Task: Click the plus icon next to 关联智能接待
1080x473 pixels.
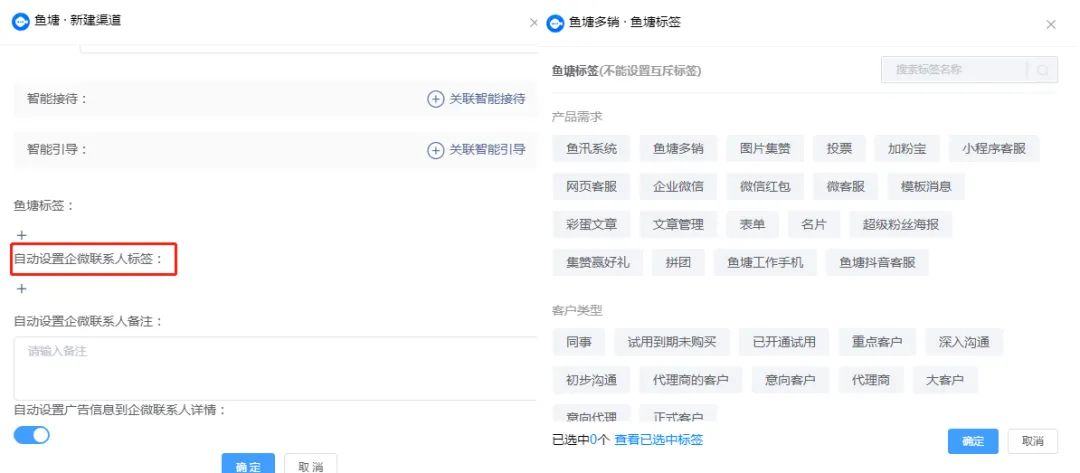Action: pos(435,99)
